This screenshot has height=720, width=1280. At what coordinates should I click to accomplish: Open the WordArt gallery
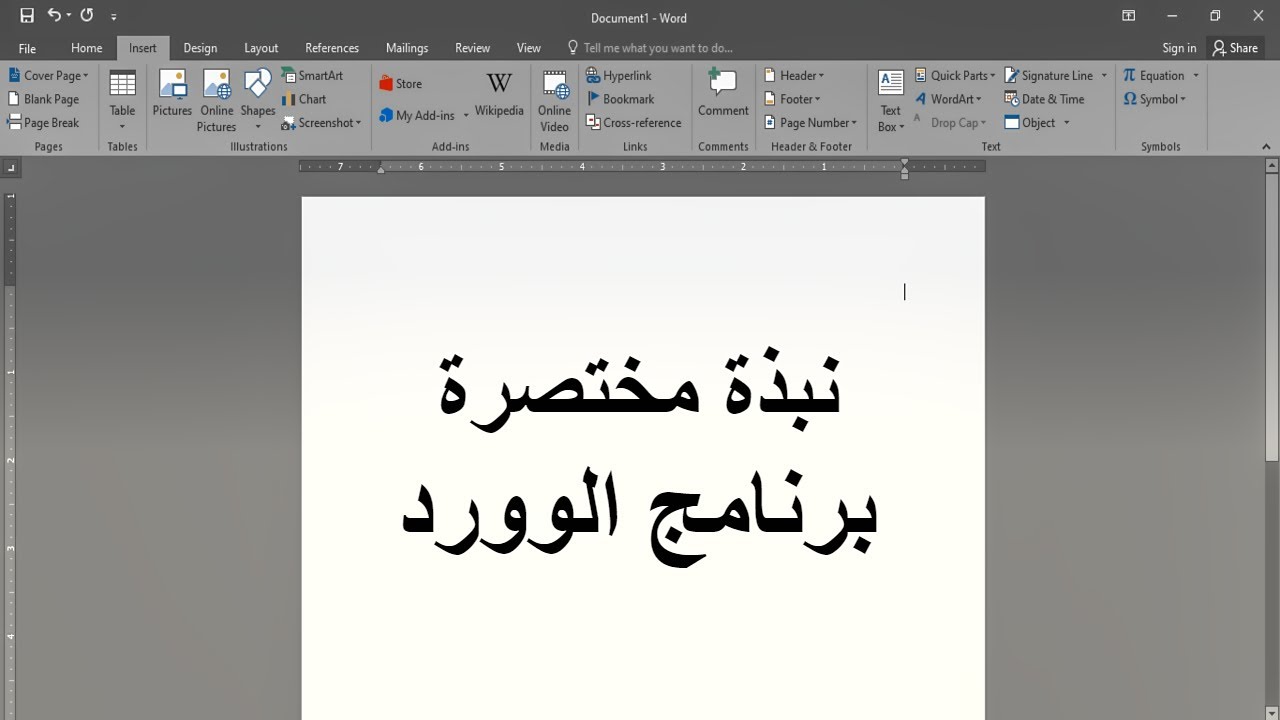point(948,99)
